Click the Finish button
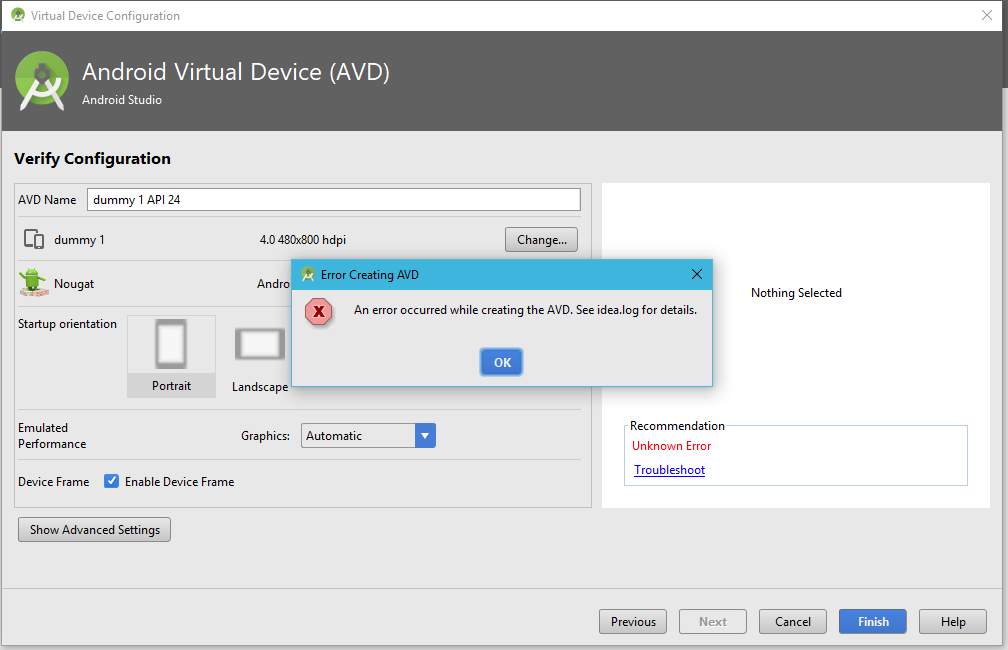The height and width of the screenshot is (650, 1008). (872, 622)
